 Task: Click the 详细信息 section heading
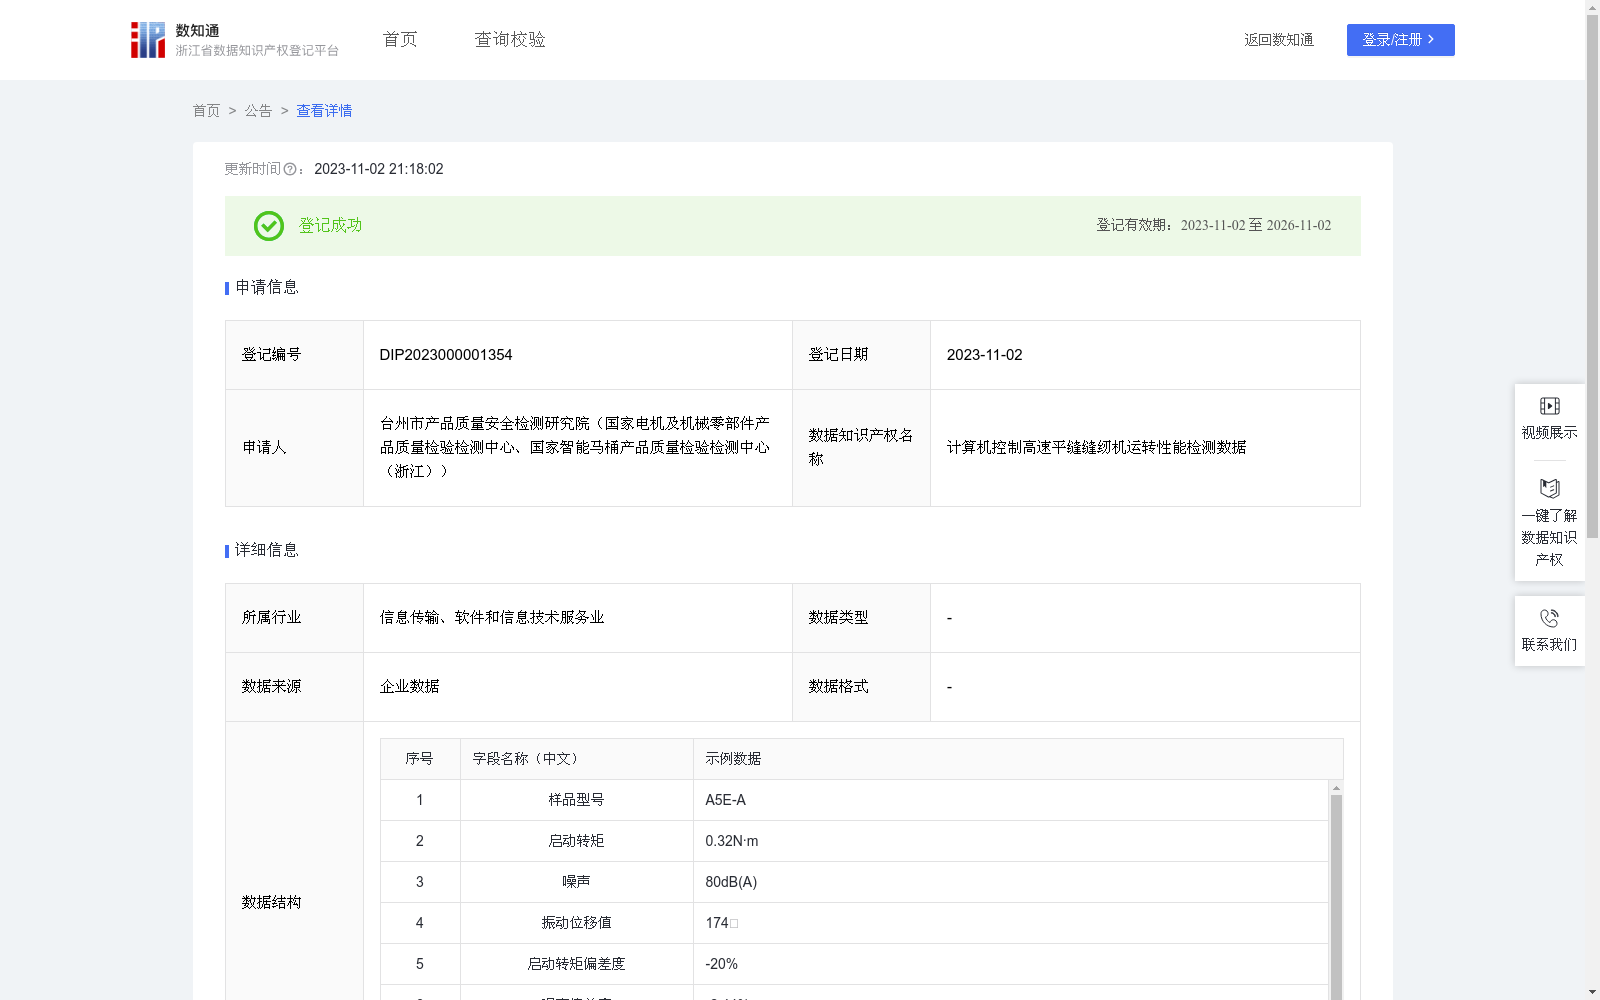point(267,551)
